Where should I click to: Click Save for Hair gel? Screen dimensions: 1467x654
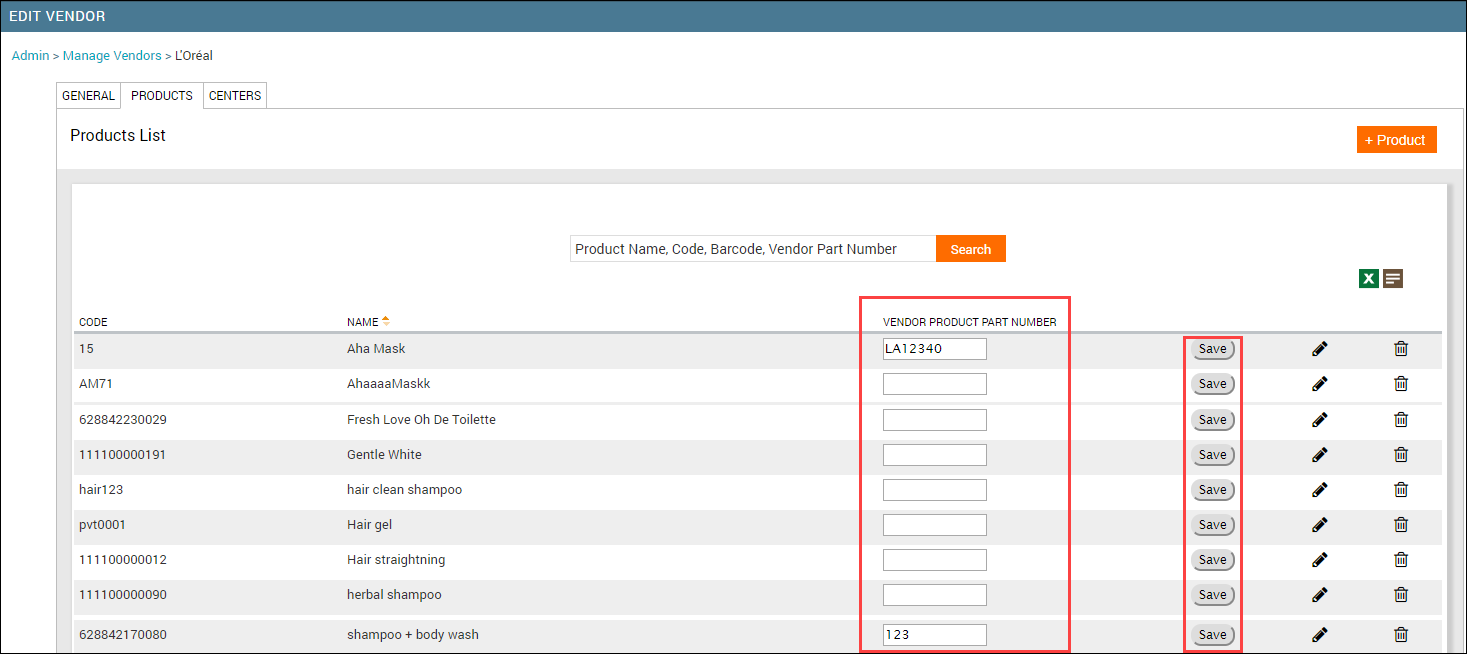click(1212, 524)
